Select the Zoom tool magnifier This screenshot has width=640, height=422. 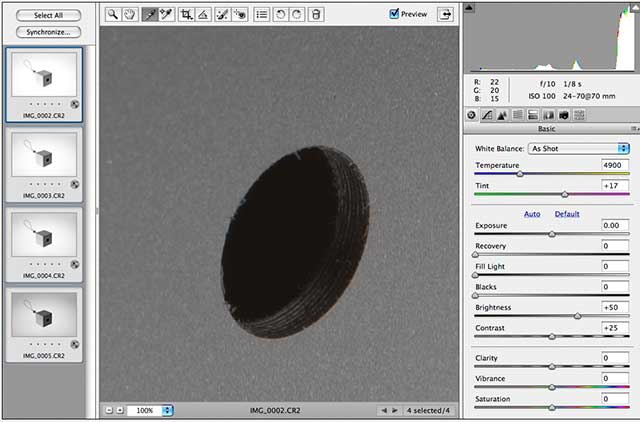click(x=112, y=15)
